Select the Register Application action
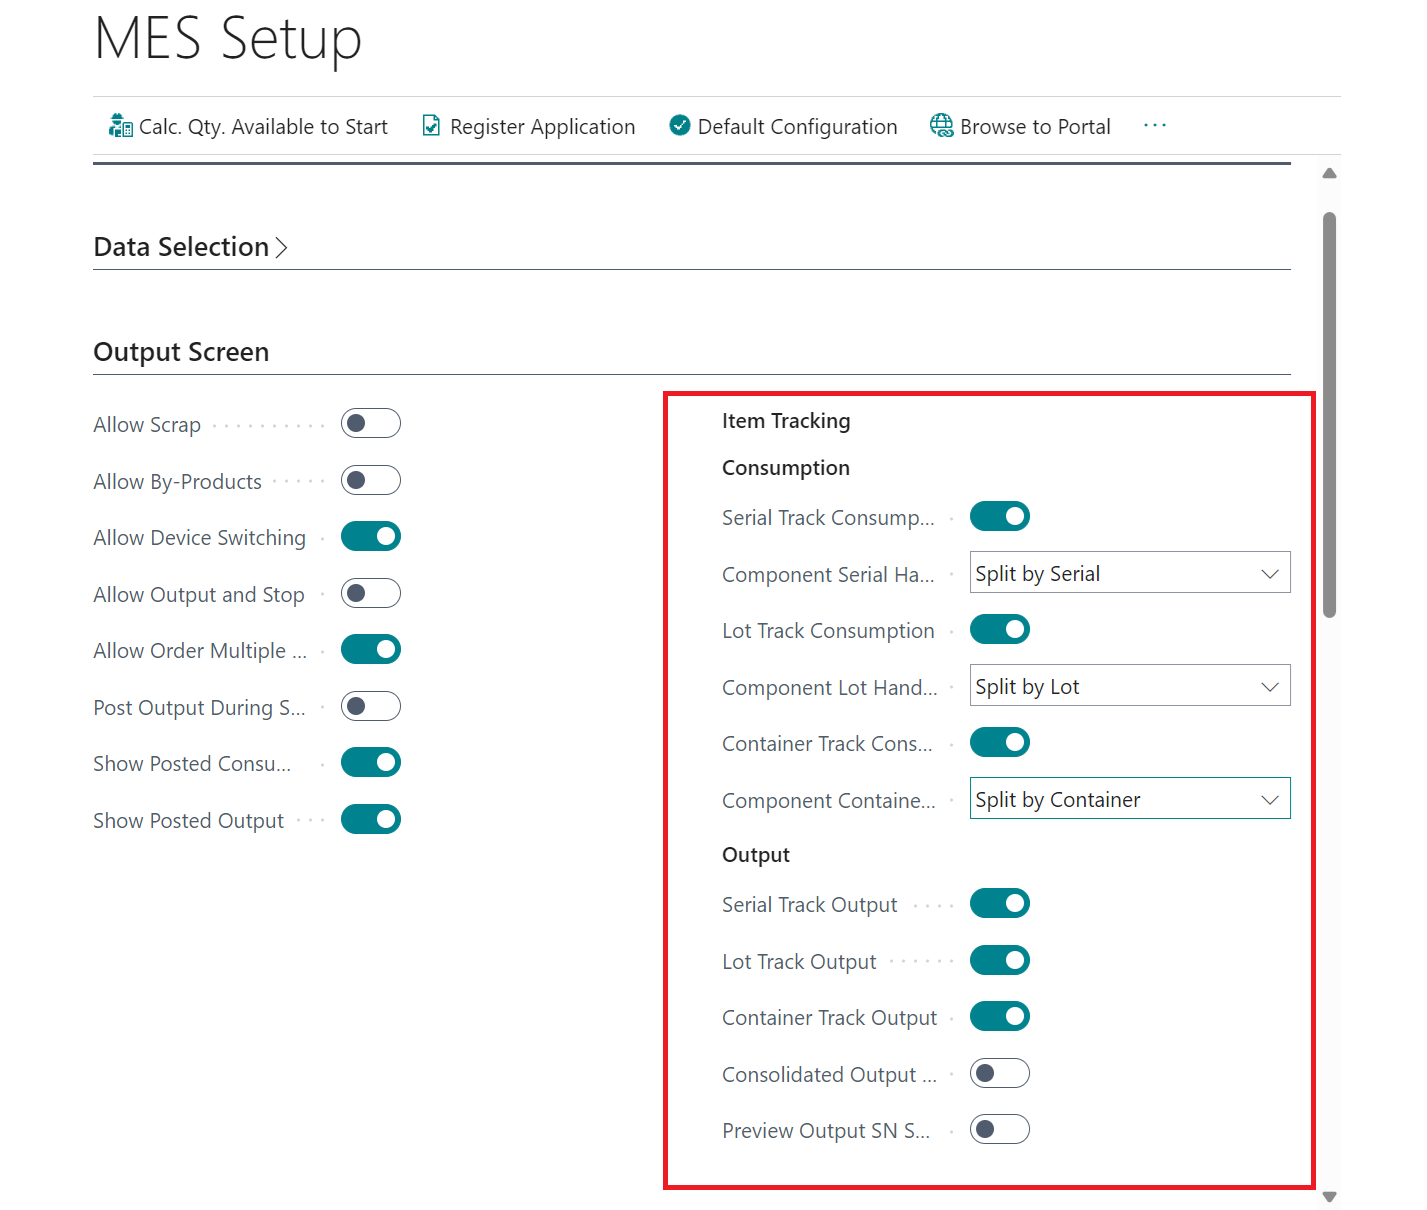This screenshot has width=1427, height=1210. [x=543, y=126]
